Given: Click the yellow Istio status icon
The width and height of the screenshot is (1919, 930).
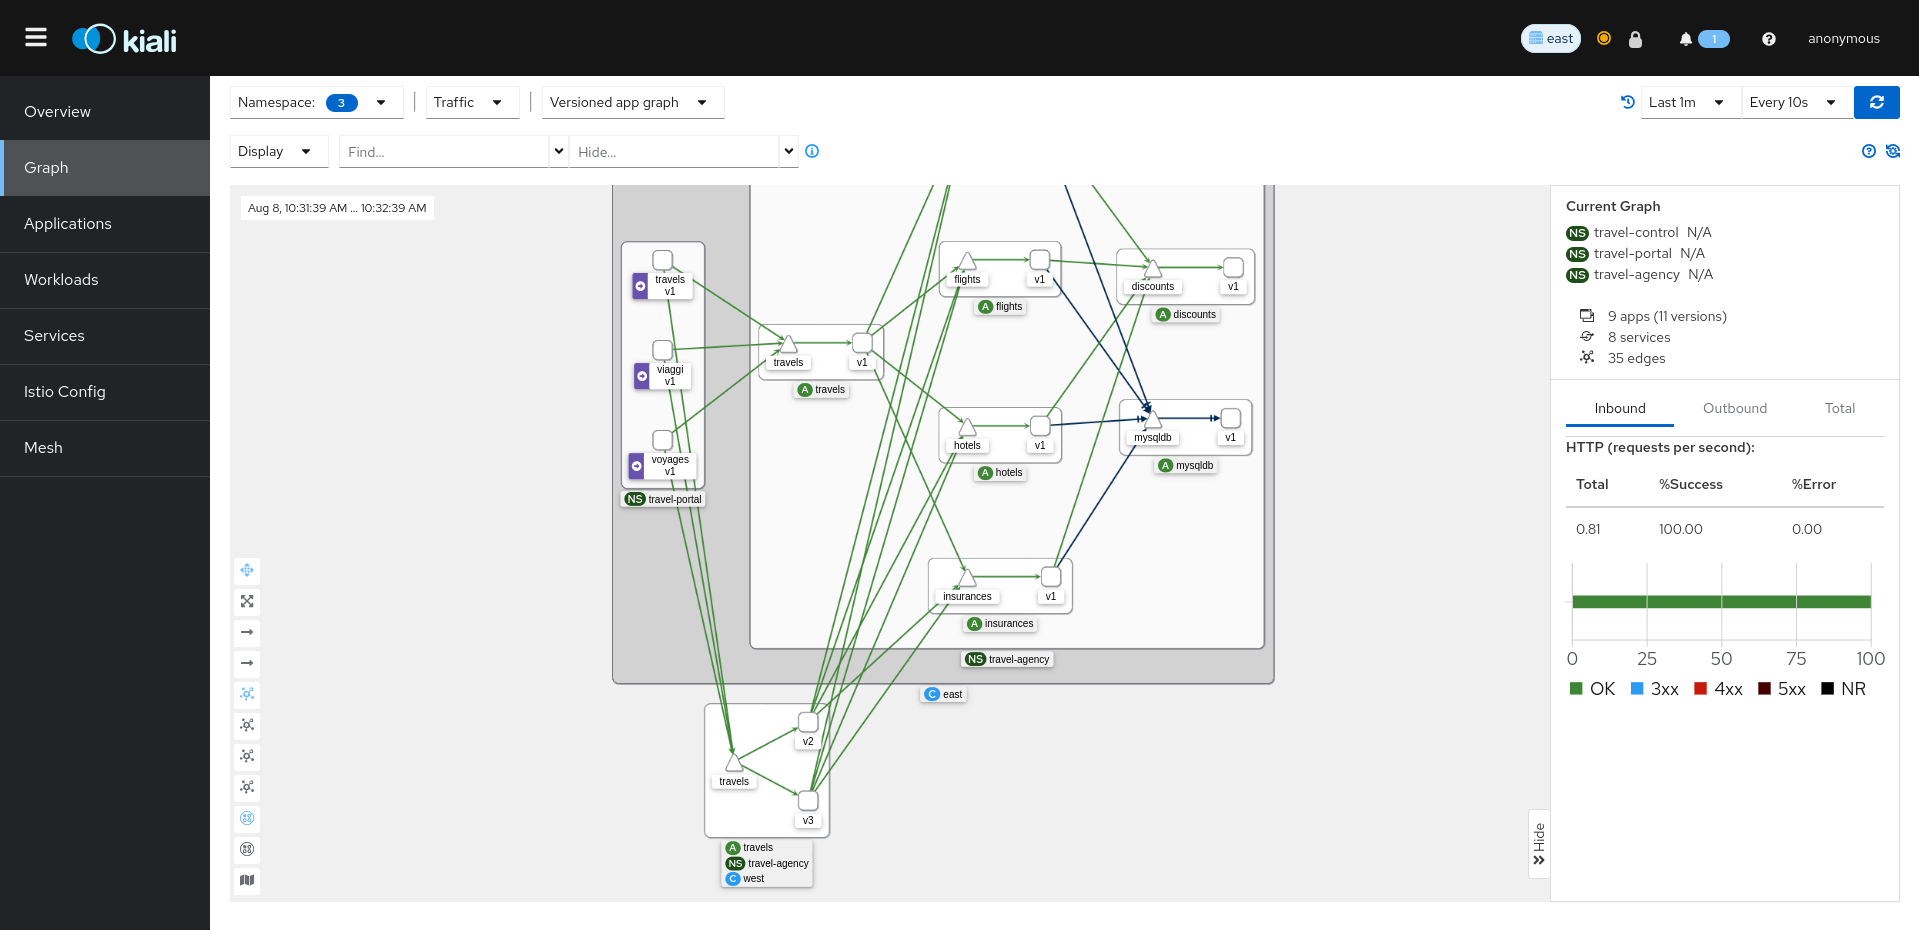Looking at the screenshot, I should pos(1604,38).
